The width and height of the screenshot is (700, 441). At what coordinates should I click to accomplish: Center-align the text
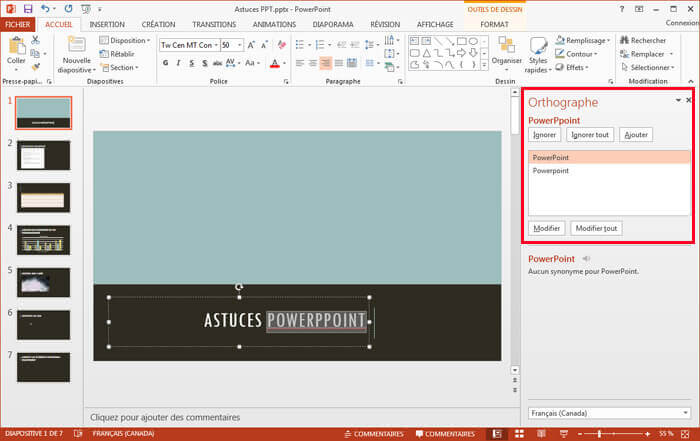pos(313,63)
